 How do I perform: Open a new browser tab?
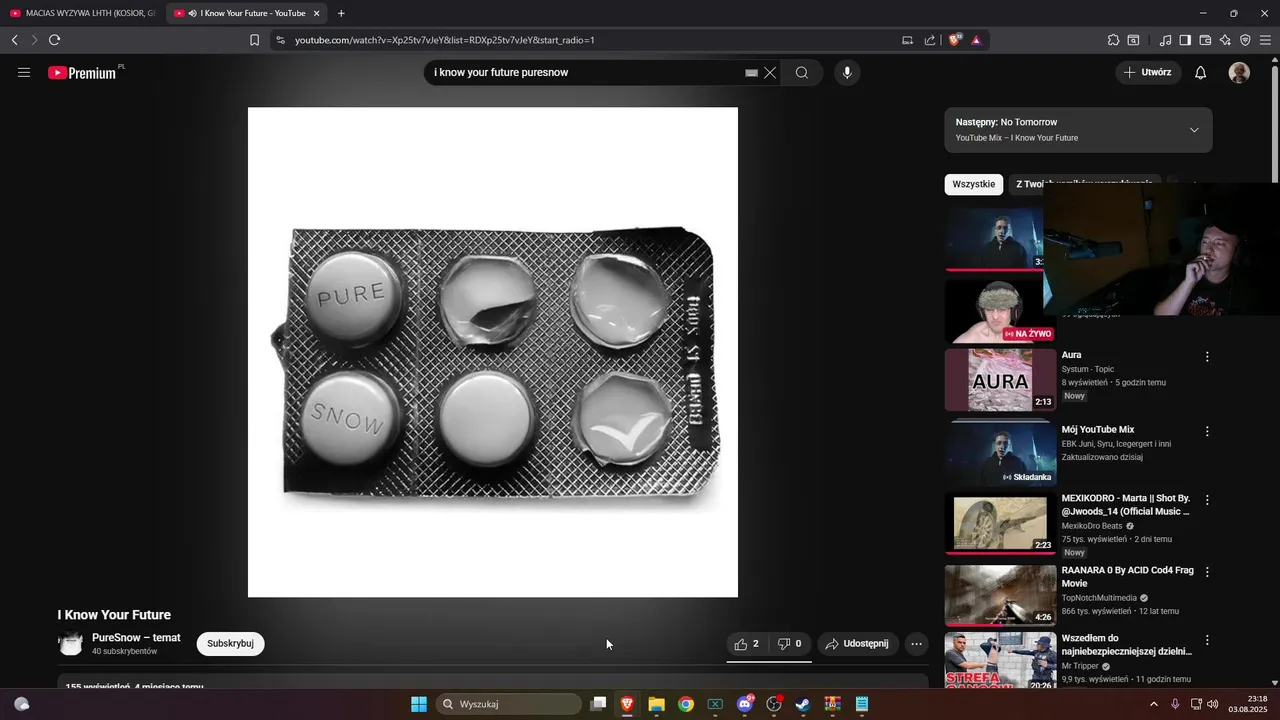click(341, 13)
